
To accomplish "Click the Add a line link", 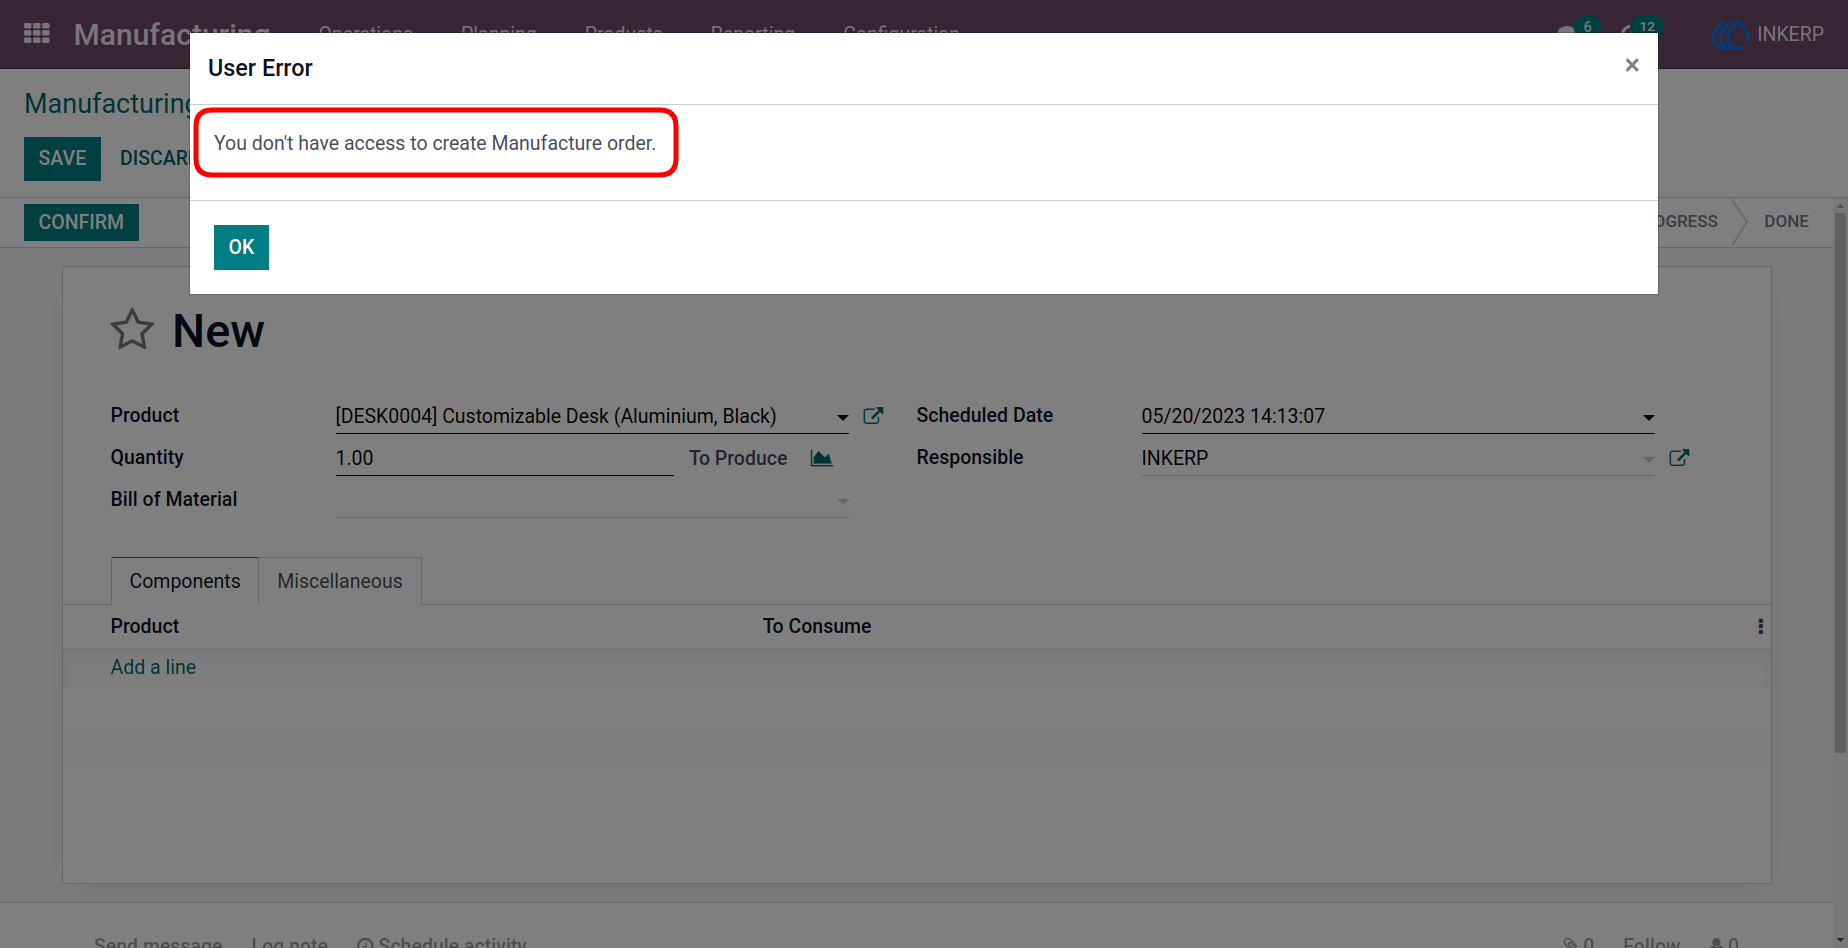I will coord(153,667).
